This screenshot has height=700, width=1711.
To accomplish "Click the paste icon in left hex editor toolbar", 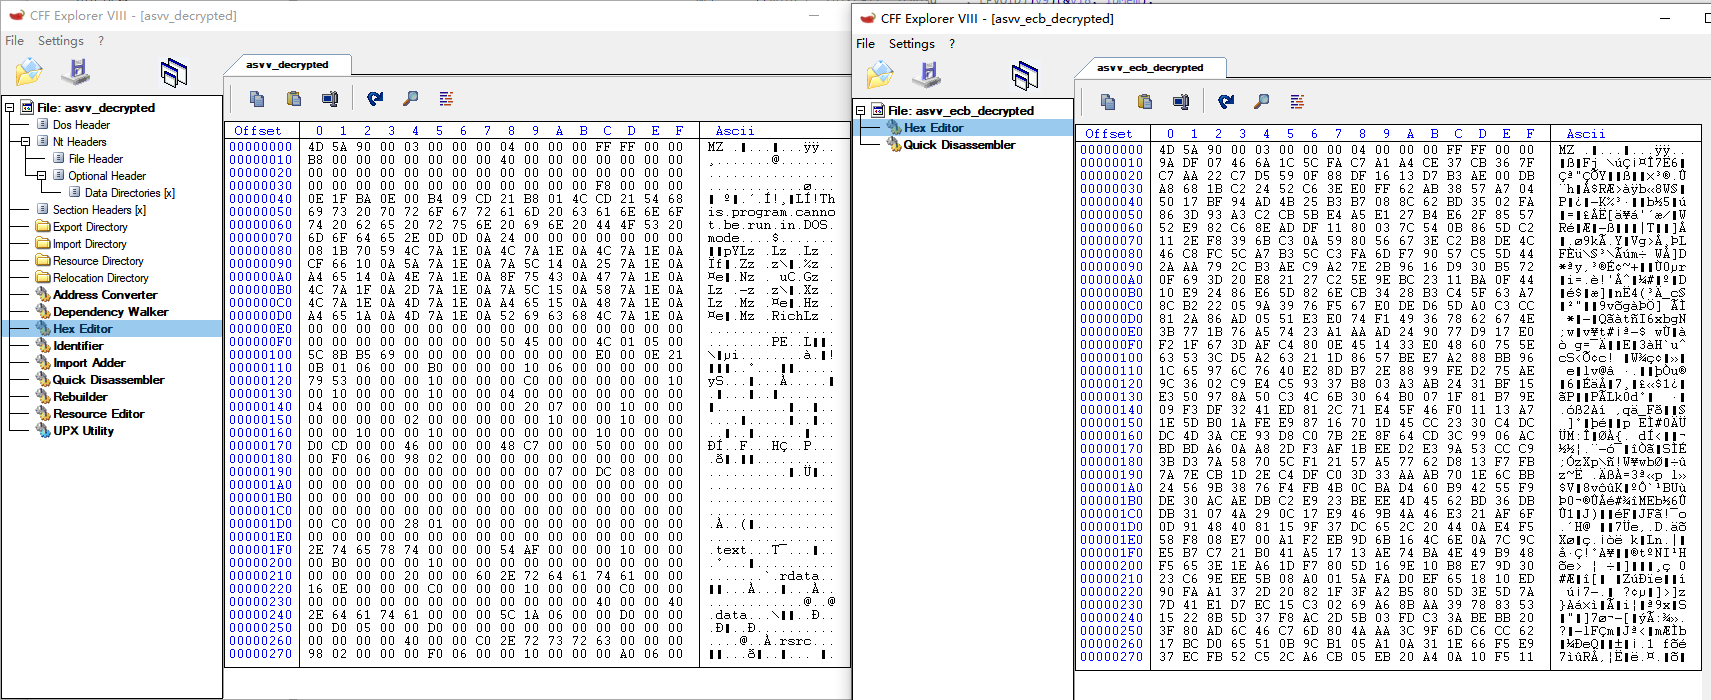I will [293, 99].
